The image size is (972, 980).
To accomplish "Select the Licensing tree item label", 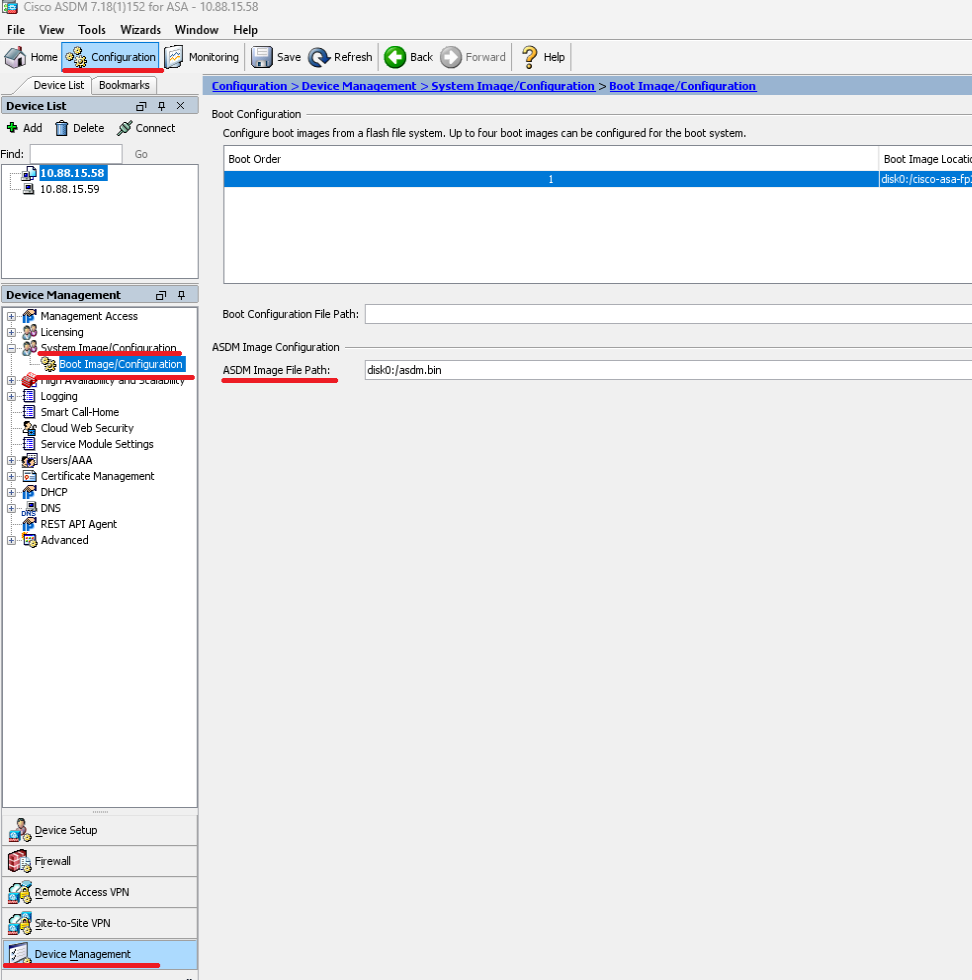I will [x=62, y=332].
